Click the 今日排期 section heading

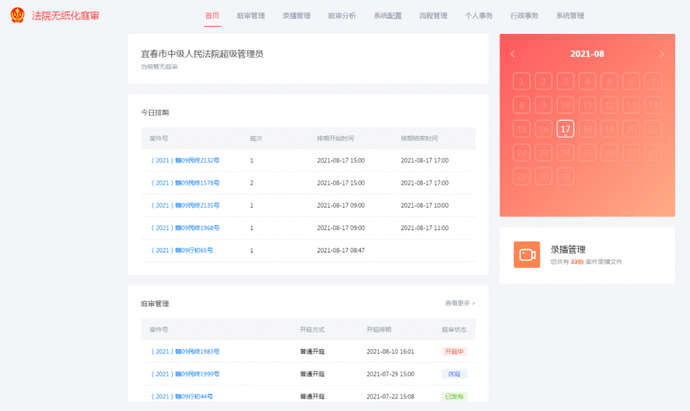pyautogui.click(x=155, y=113)
